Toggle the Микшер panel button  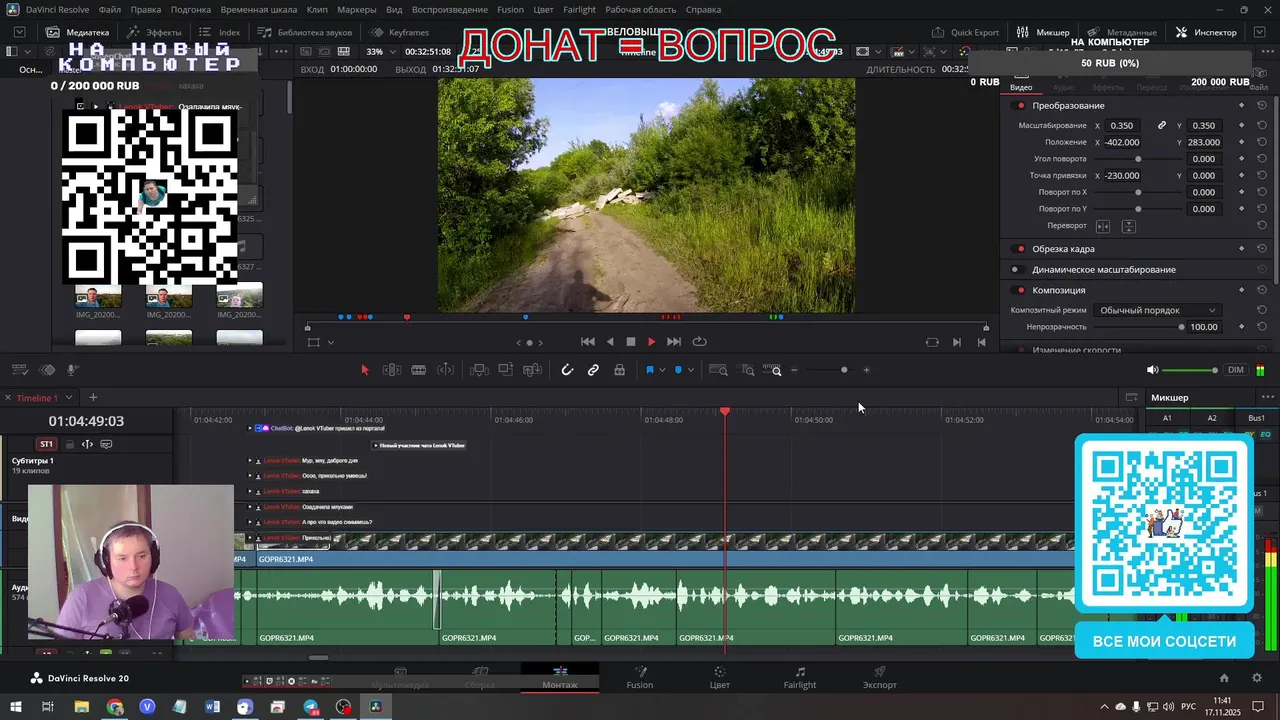tap(1045, 32)
